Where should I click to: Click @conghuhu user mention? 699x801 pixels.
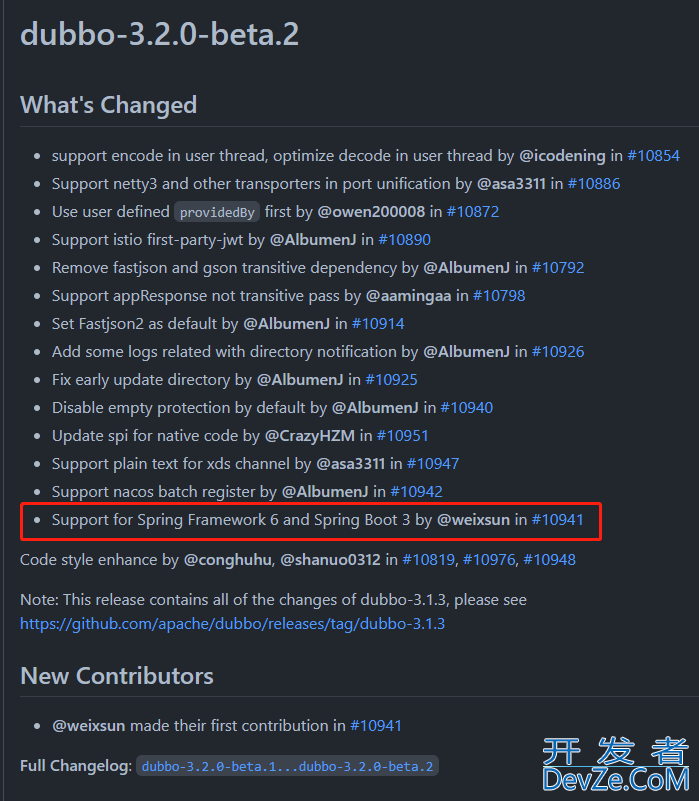tap(227, 560)
